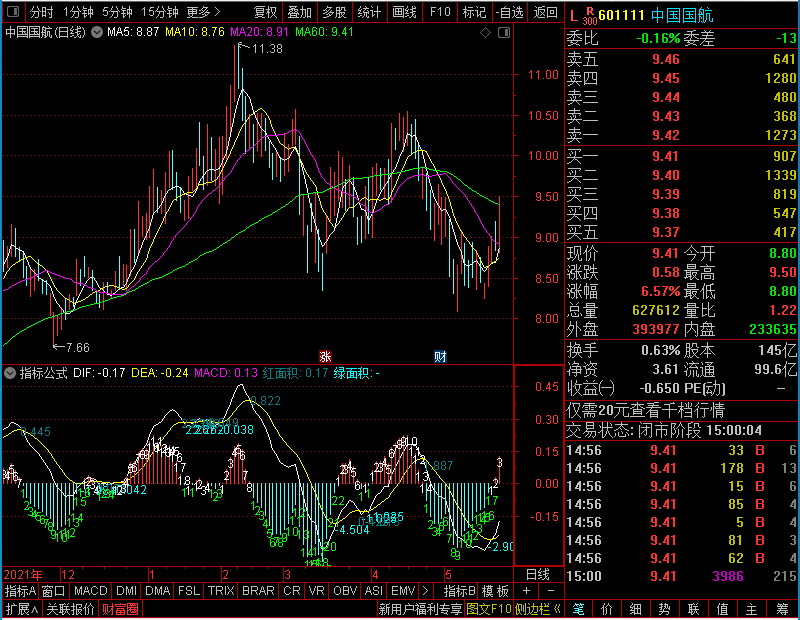Switch to 分时 intraday view
The height and width of the screenshot is (620, 800).
(41, 12)
